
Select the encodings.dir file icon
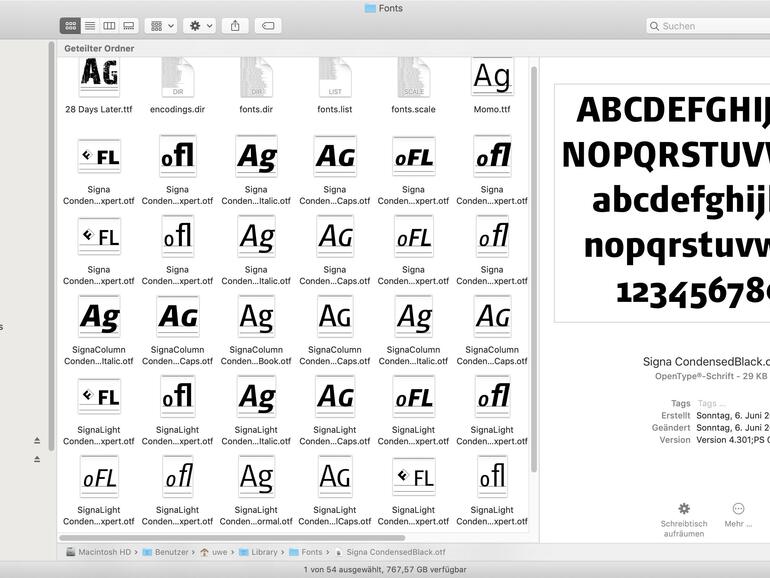point(177,76)
